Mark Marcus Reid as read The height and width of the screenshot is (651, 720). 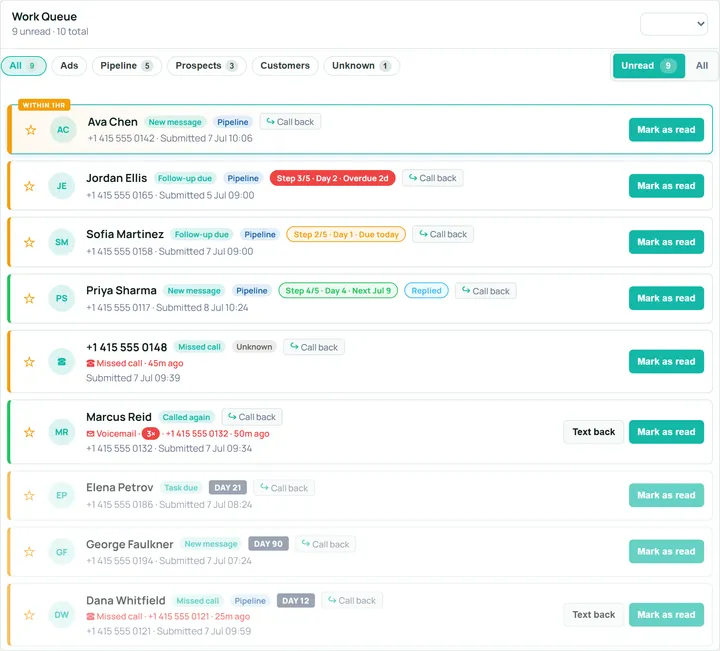pyautogui.click(x=666, y=432)
